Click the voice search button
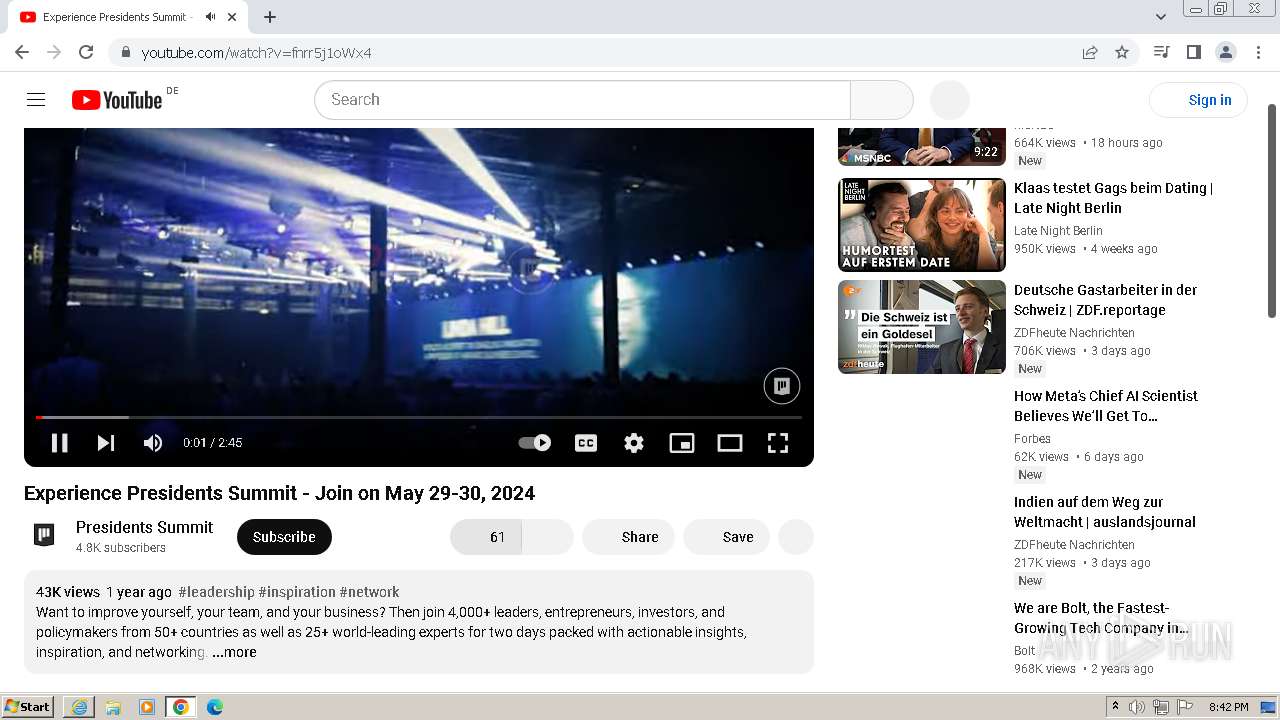Screen dimensions: 1280x720 pyautogui.click(x=950, y=100)
